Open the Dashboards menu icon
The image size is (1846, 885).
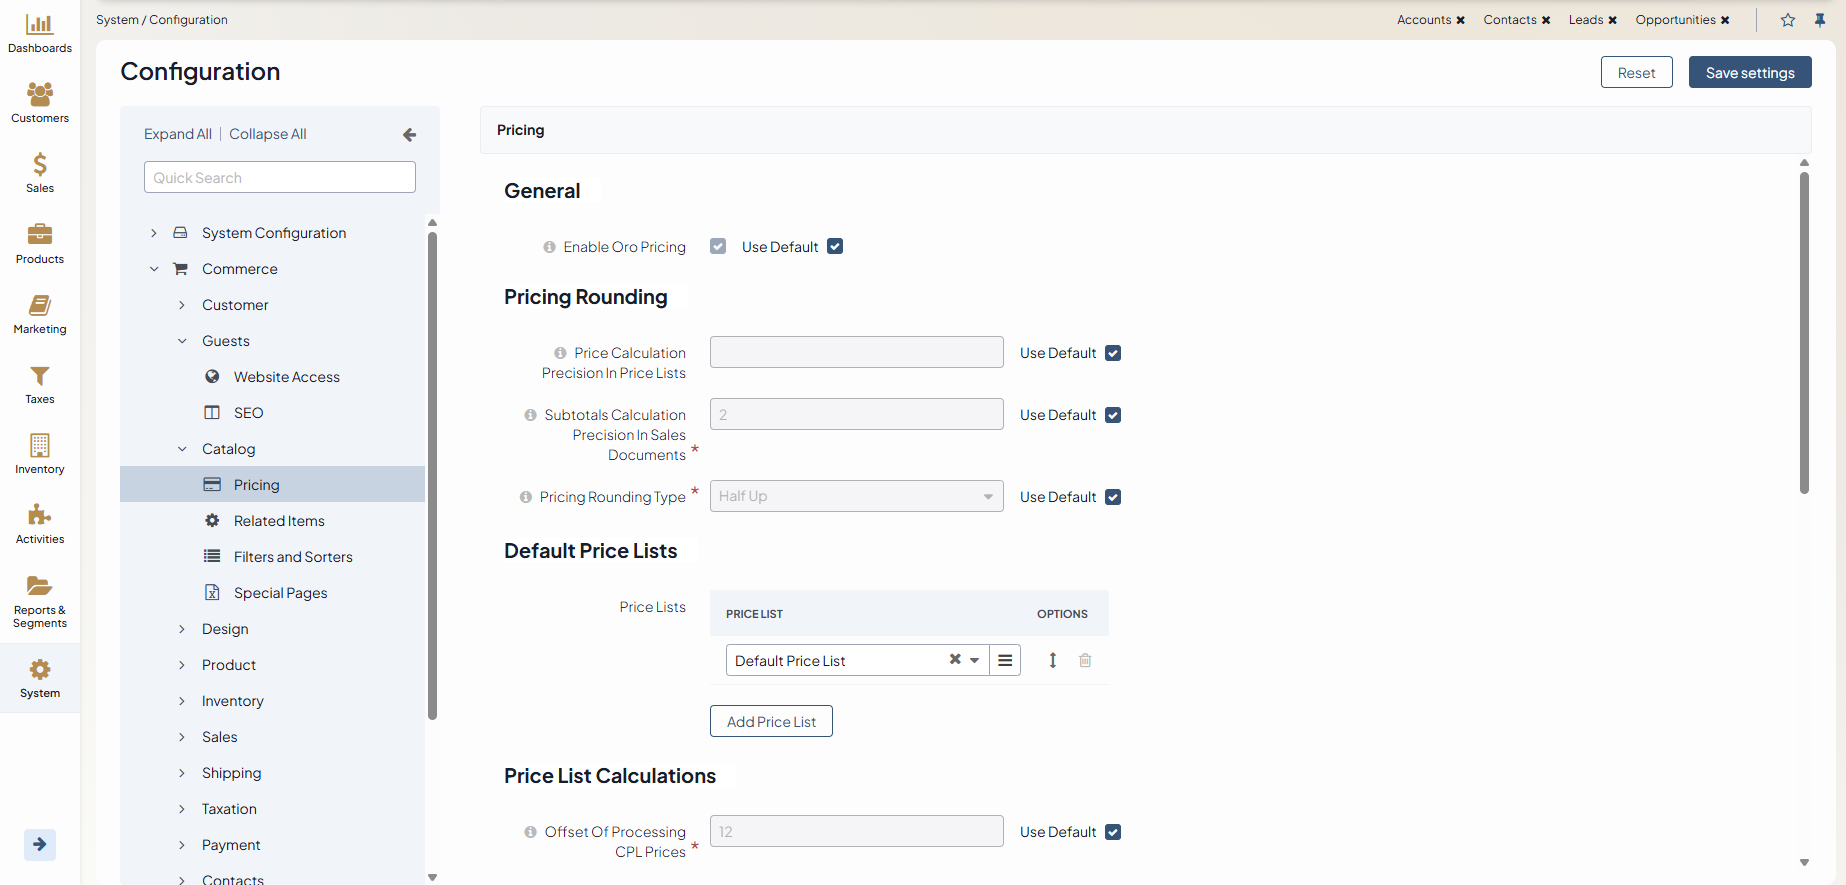pos(39,25)
